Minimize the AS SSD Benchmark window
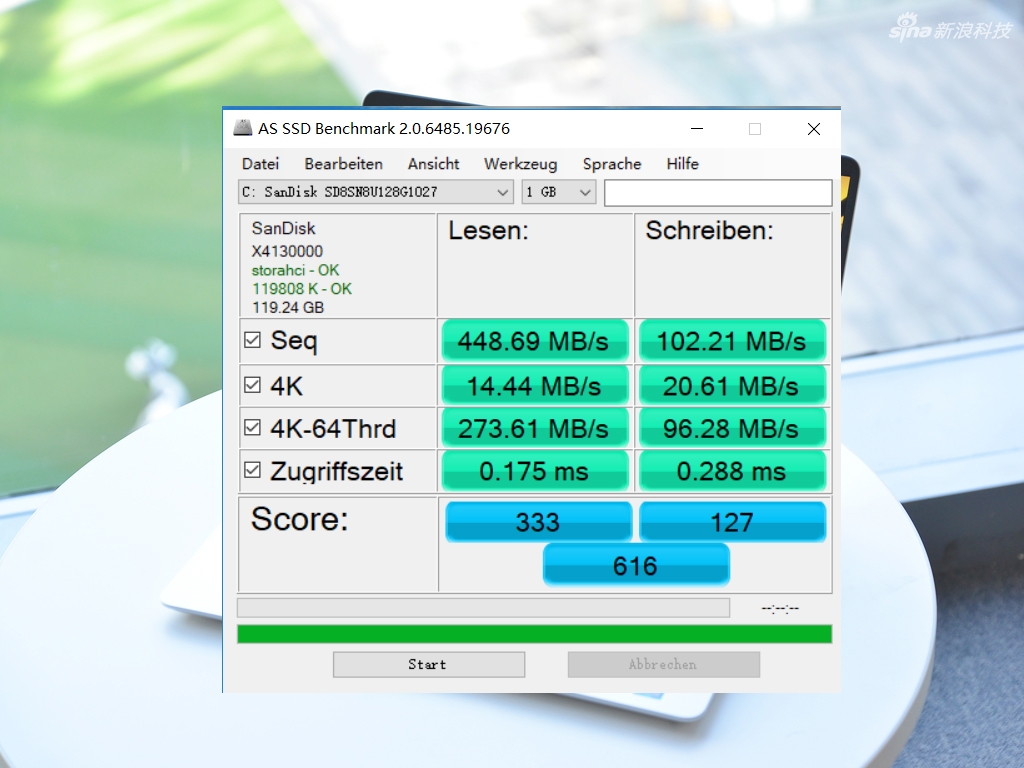 (697, 129)
